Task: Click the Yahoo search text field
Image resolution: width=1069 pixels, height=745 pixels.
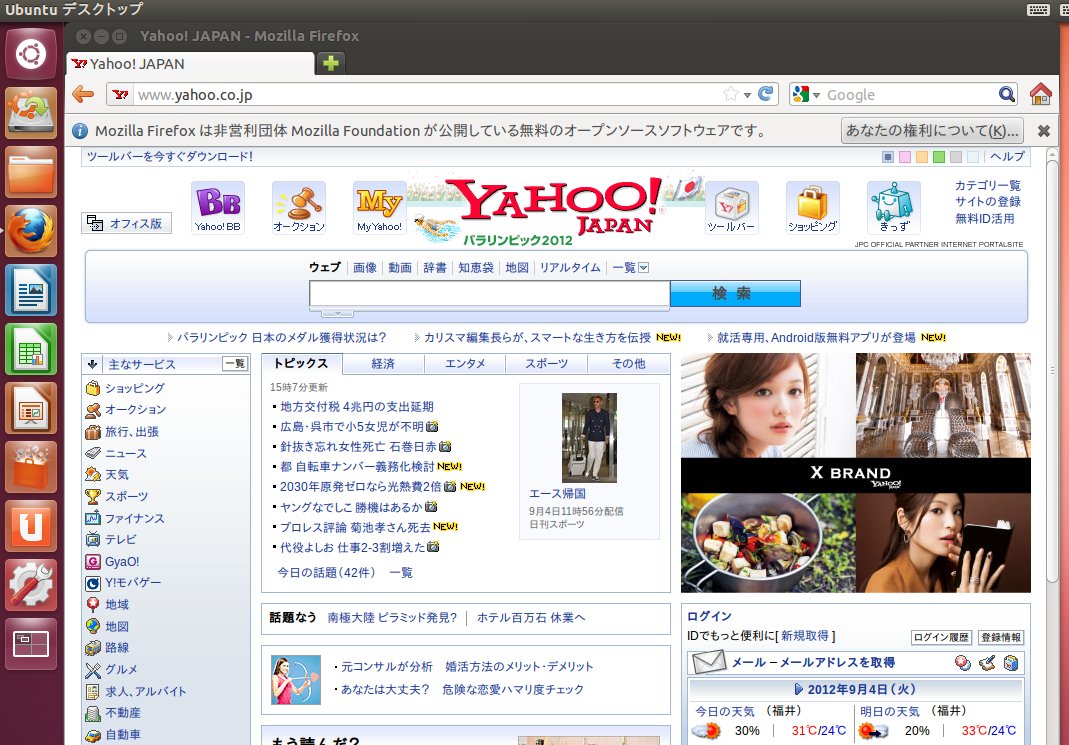Action: tap(489, 293)
